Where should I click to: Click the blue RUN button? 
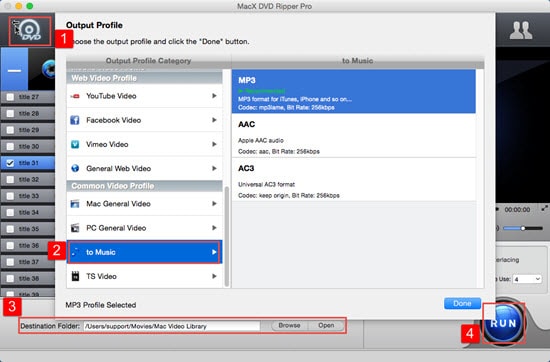pos(504,323)
